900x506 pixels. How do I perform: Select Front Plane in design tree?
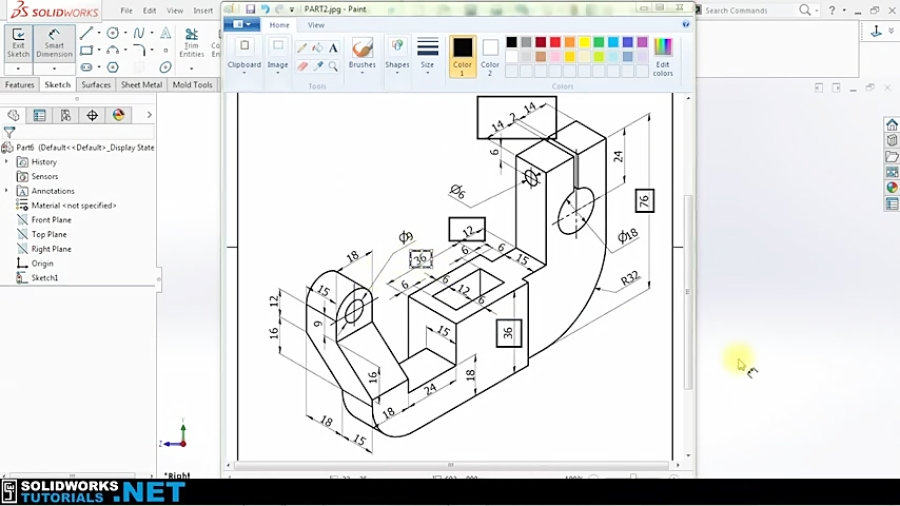[x=51, y=220]
